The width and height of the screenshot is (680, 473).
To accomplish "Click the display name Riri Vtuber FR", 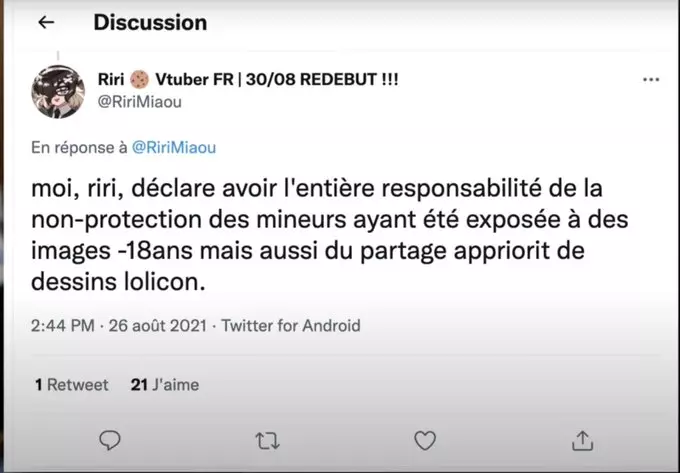I will pyautogui.click(x=248, y=79).
